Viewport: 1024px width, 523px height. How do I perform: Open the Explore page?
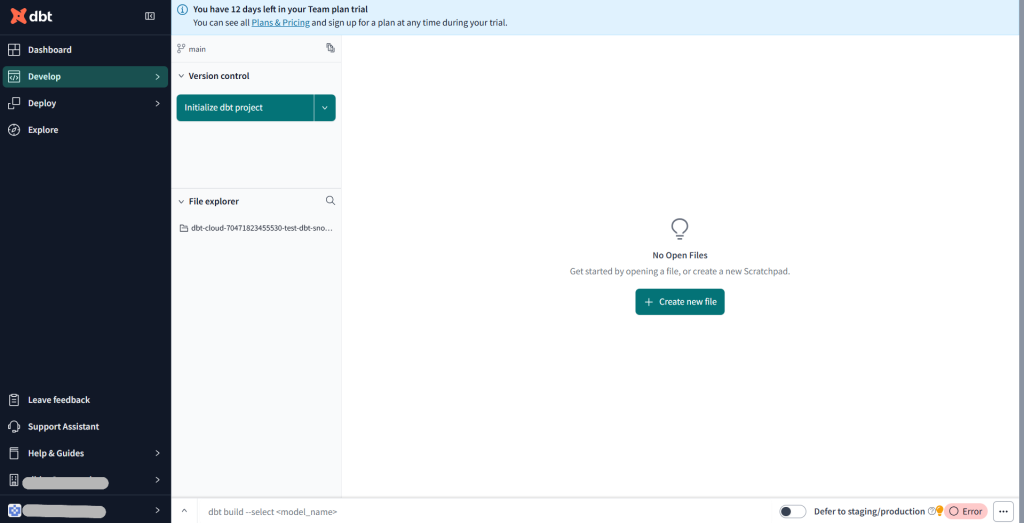[85, 130]
